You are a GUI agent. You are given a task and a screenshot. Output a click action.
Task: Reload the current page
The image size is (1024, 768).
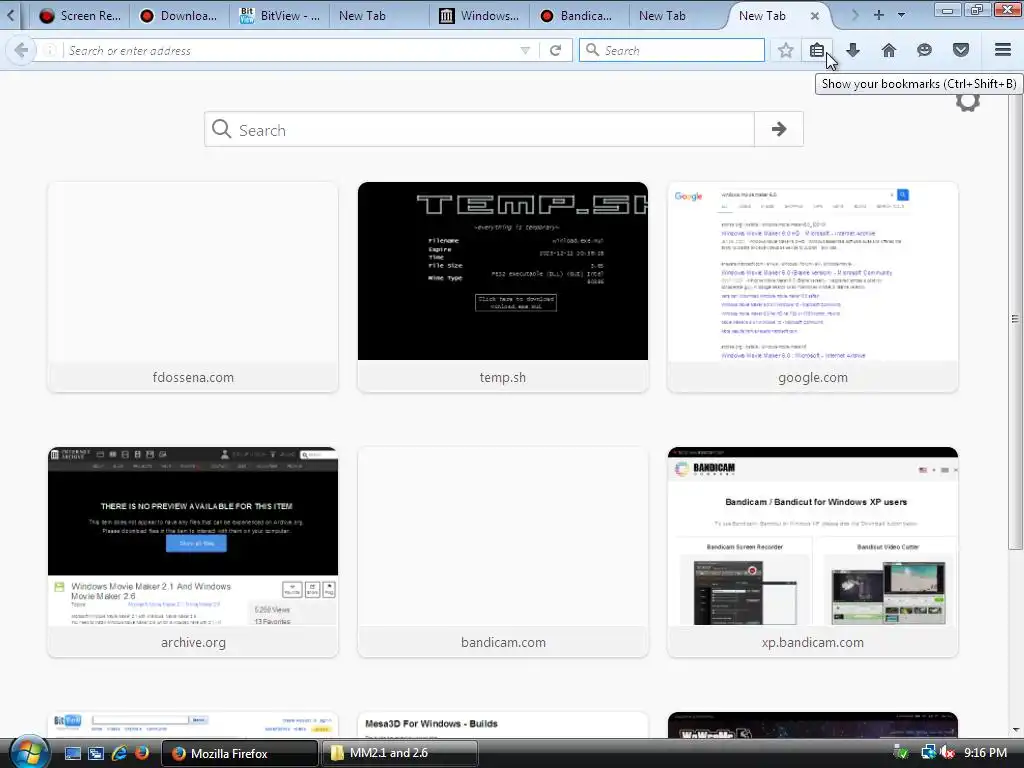[x=556, y=50]
